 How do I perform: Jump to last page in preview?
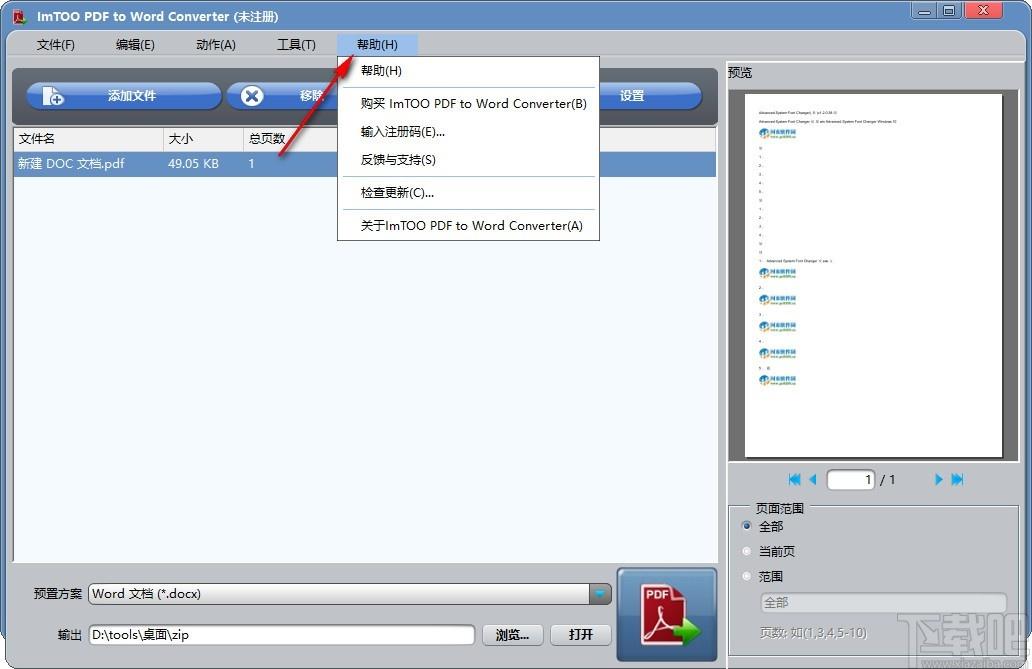pos(957,479)
